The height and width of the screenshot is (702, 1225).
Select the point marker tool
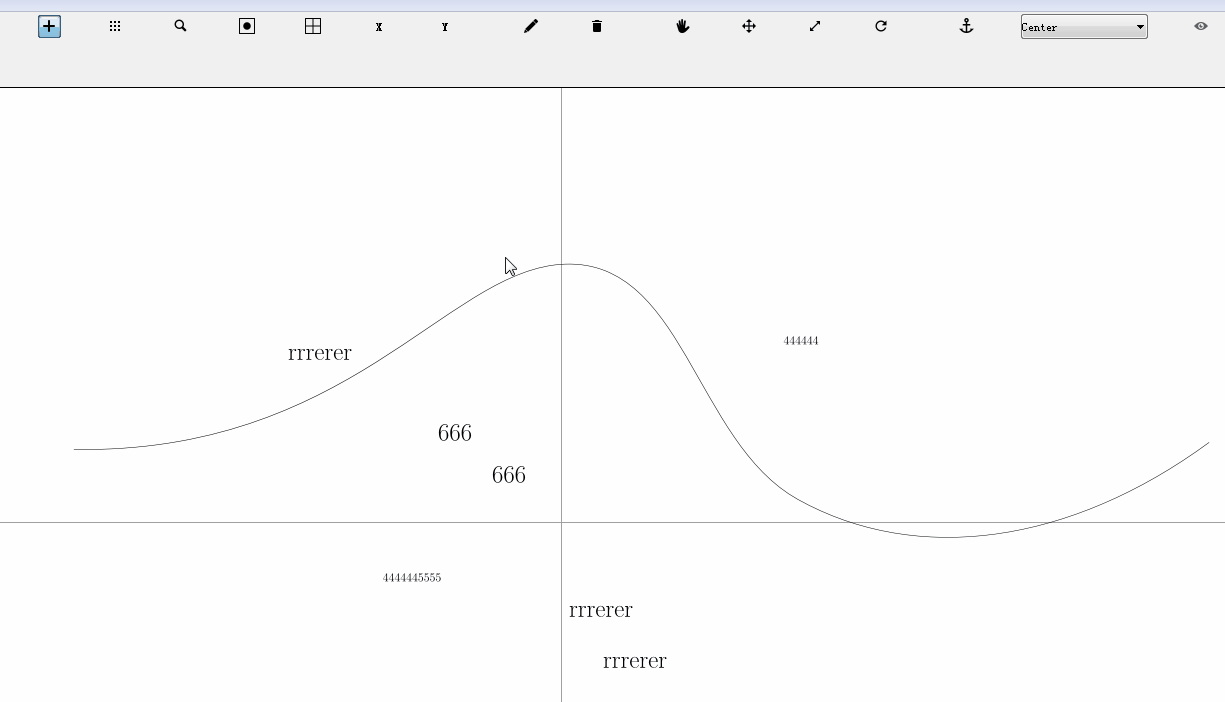tap(246, 26)
